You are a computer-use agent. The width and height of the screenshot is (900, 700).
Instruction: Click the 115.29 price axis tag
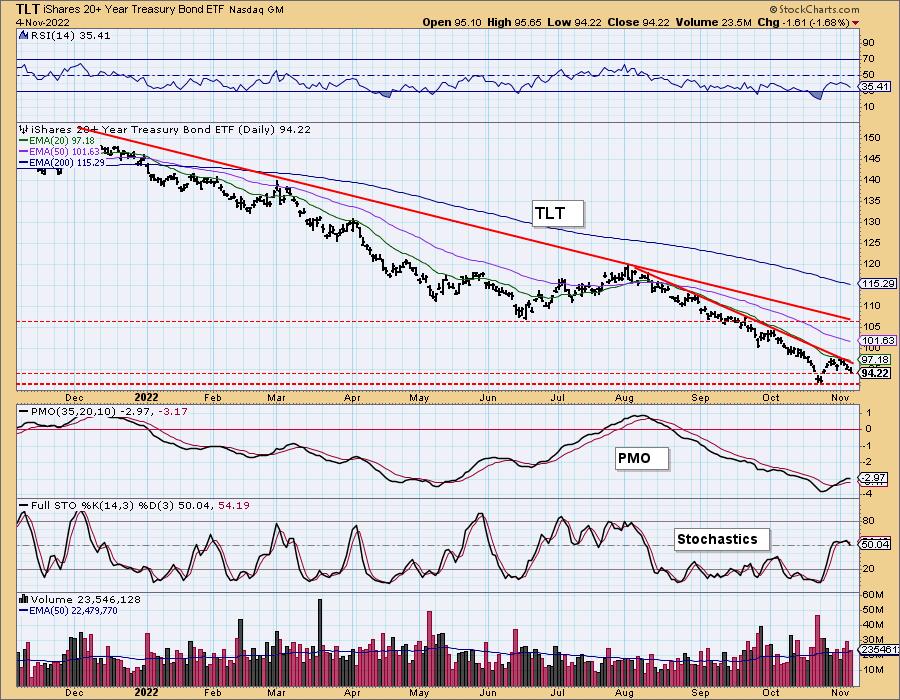tap(879, 283)
